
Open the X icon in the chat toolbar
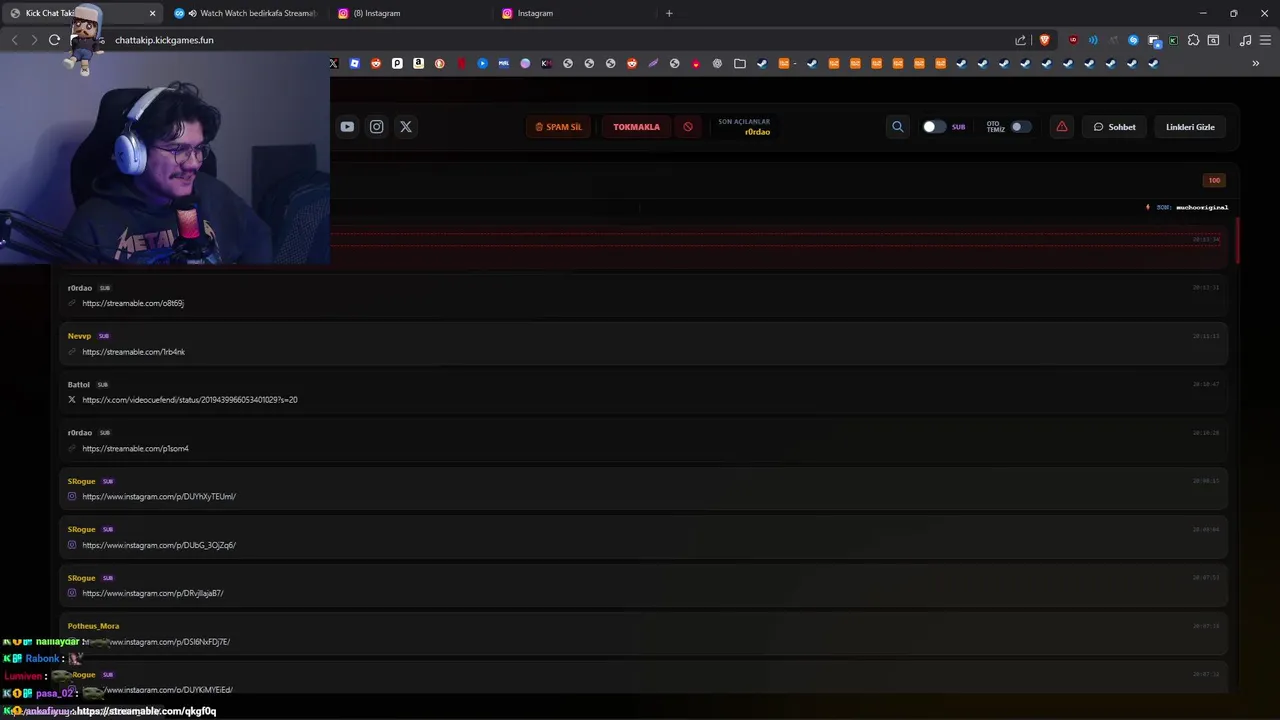click(405, 127)
